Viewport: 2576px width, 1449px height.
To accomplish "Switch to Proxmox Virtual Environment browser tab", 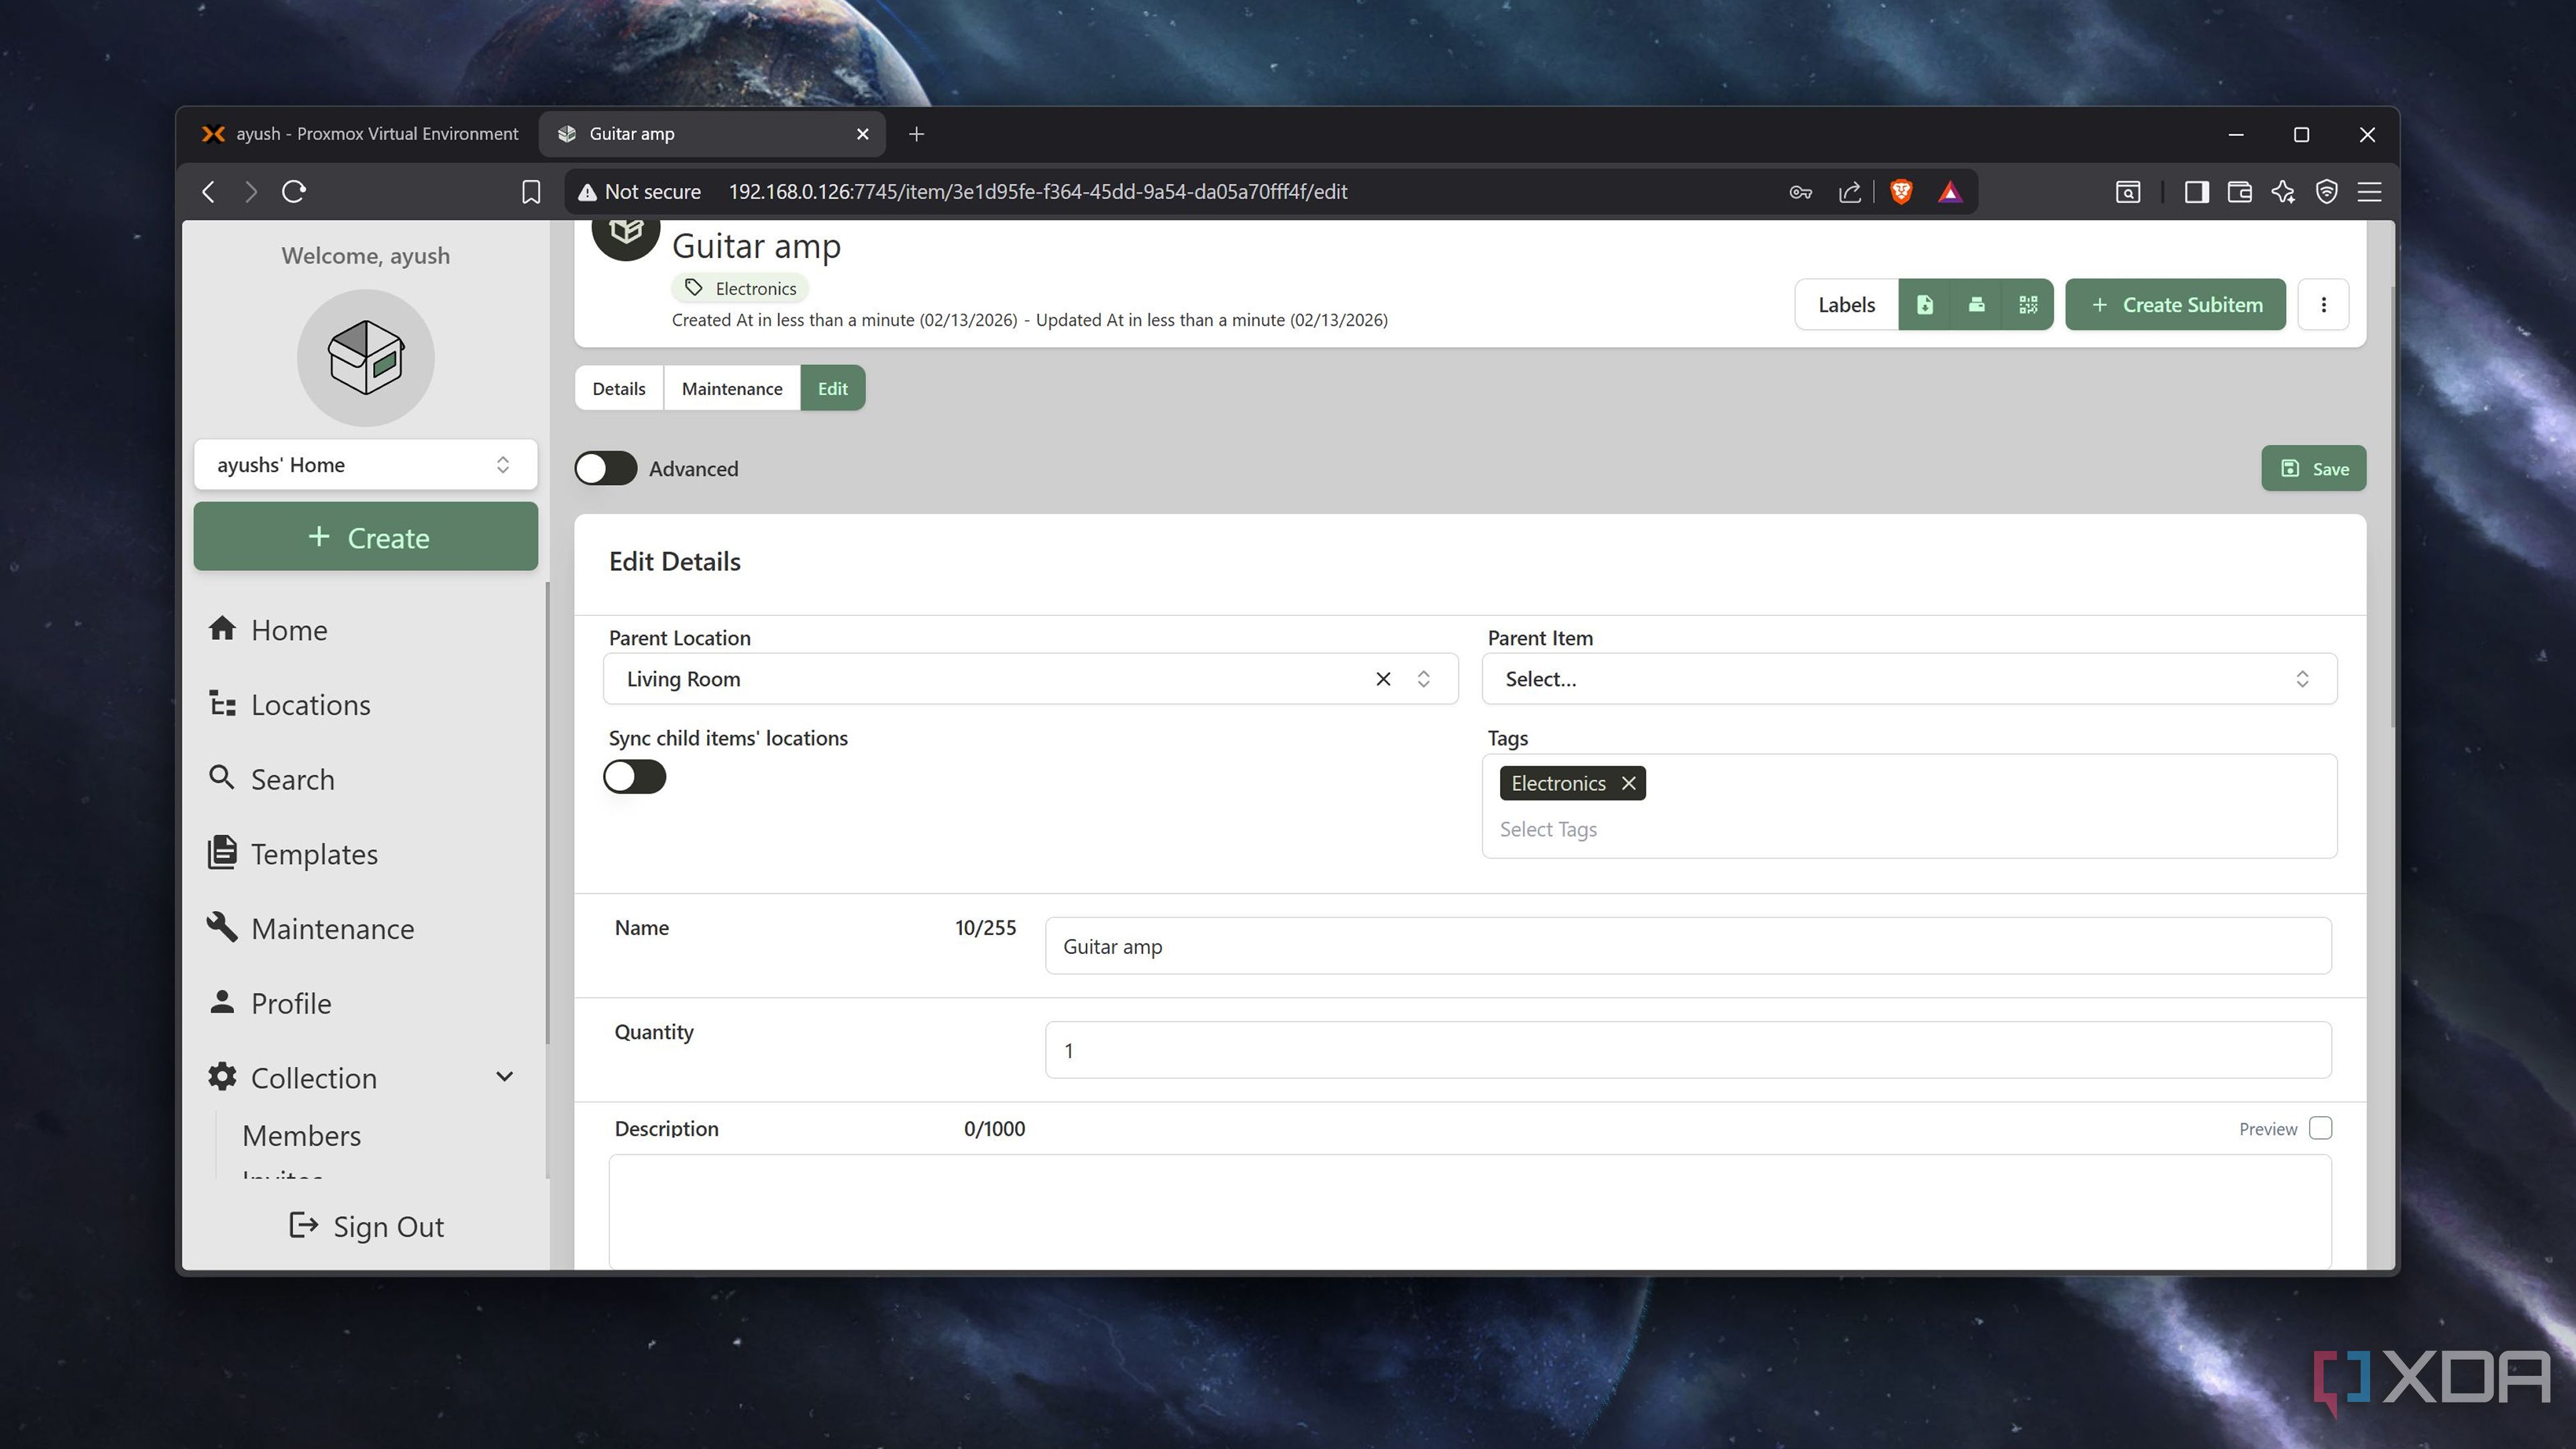I will point(362,134).
